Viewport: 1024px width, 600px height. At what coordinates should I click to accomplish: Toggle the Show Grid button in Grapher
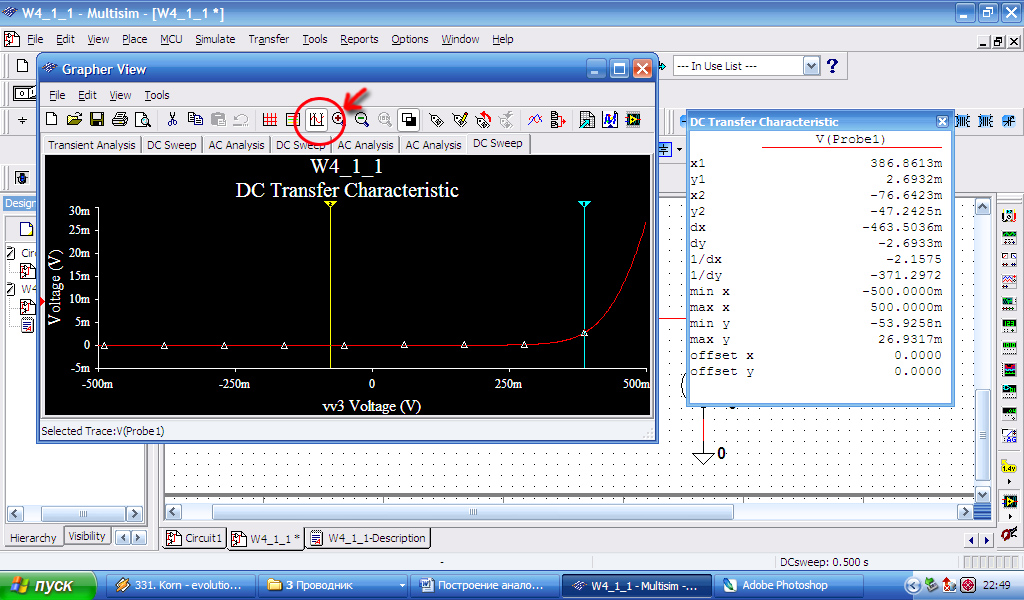click(x=270, y=119)
